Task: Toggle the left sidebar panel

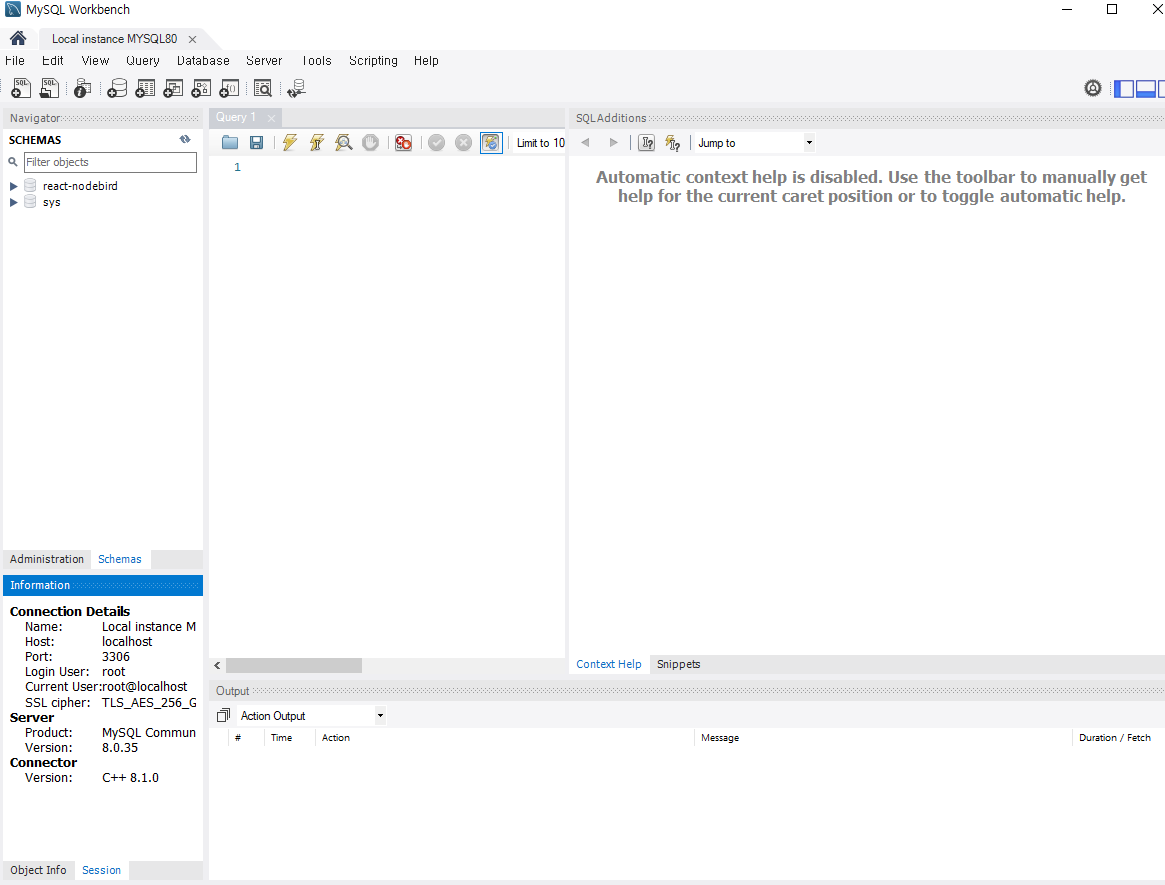Action: click(x=1124, y=88)
